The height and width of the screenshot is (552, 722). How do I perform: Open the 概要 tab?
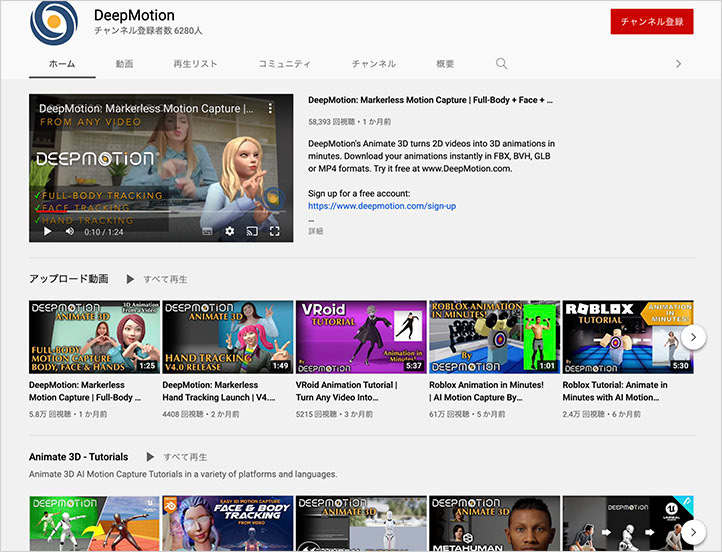[445, 64]
